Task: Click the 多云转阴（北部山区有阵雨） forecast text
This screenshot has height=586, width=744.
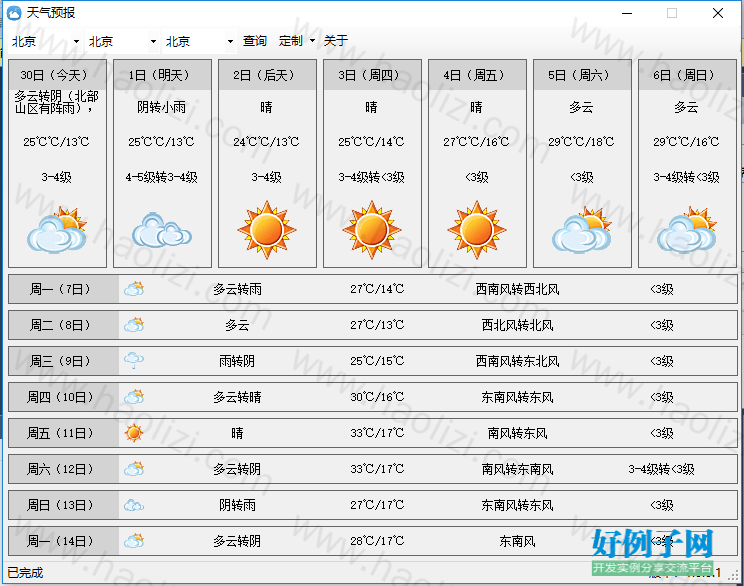Action: 56,102
